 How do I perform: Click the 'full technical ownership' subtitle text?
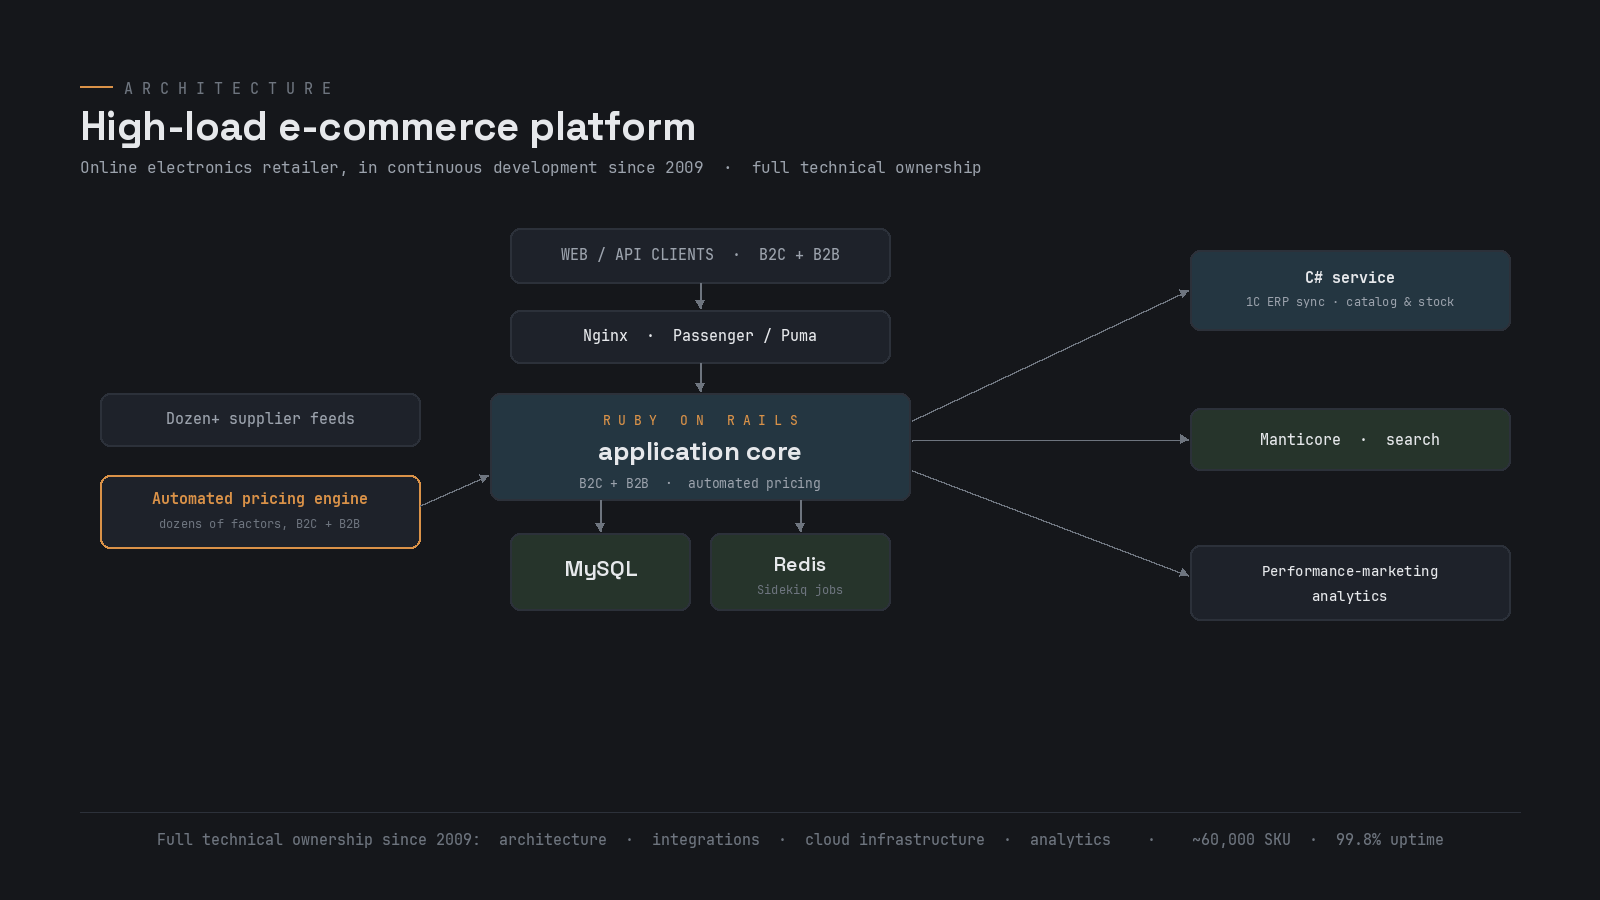pos(866,168)
